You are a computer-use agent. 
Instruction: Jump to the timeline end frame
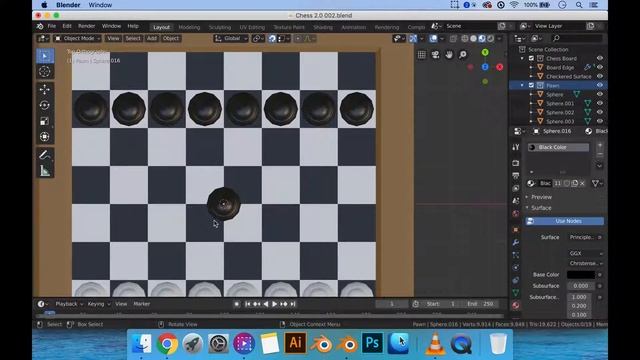click(293, 304)
